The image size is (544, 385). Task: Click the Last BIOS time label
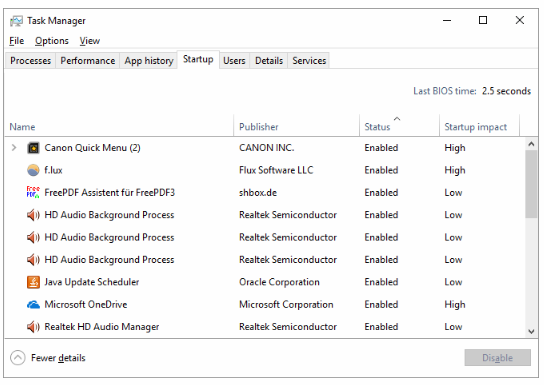point(445,91)
